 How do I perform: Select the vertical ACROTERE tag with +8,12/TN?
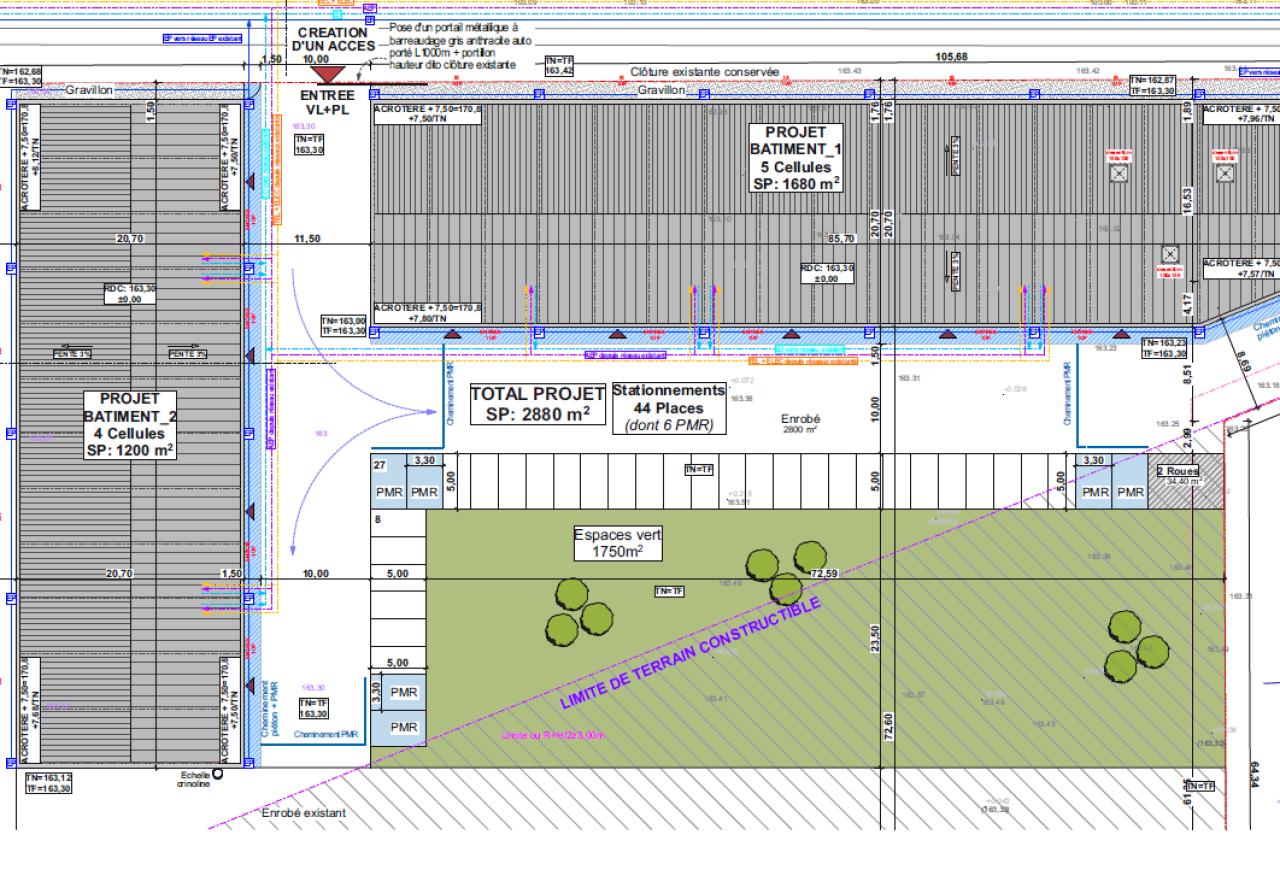click(30, 157)
